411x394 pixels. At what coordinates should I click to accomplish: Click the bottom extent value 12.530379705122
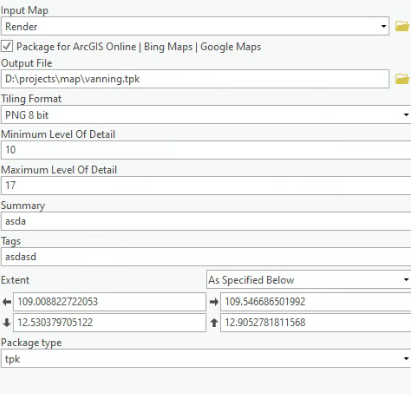point(109,322)
